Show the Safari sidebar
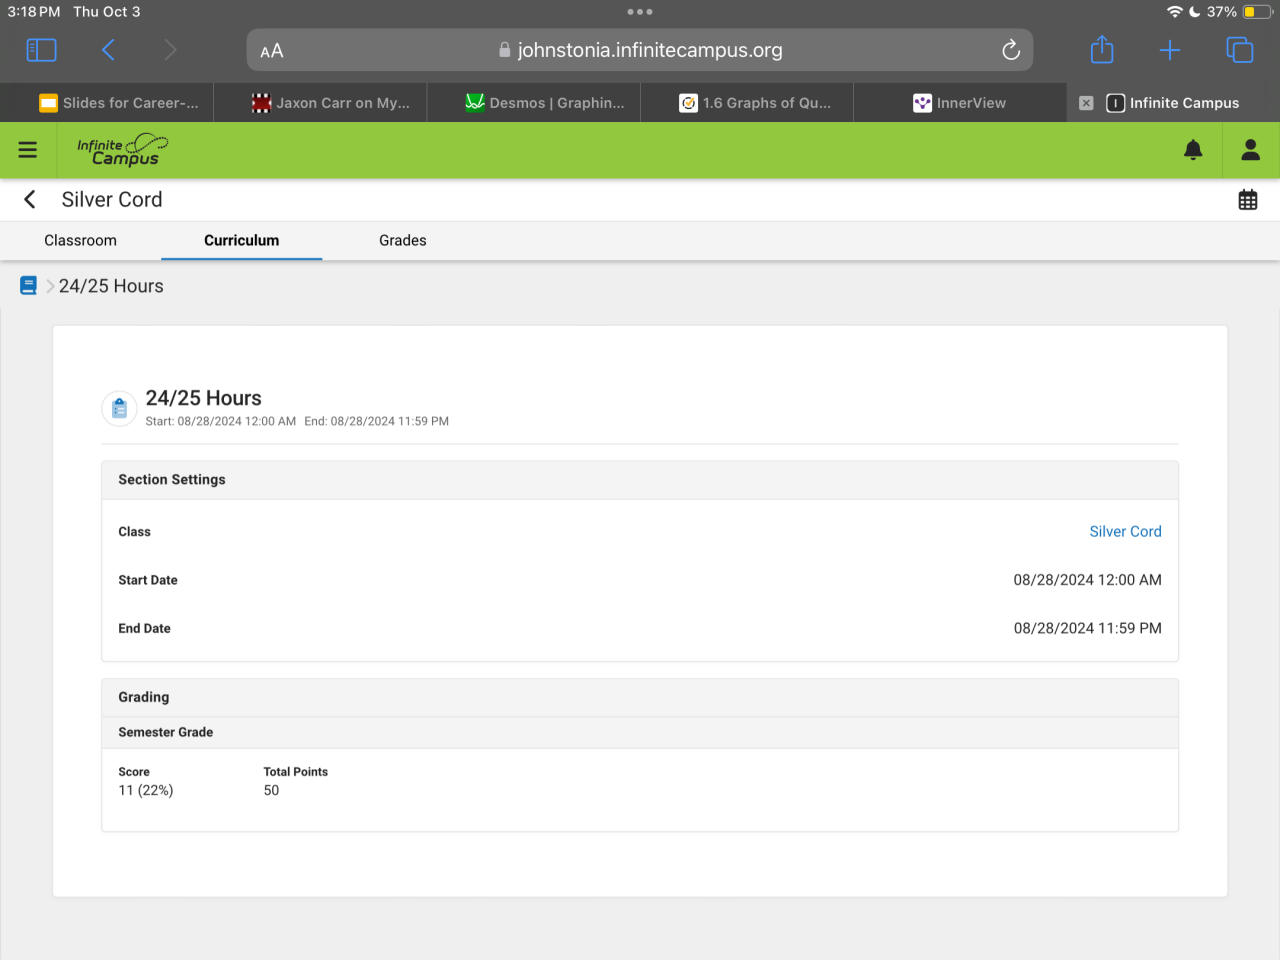The height and width of the screenshot is (960, 1280). tap(41, 50)
